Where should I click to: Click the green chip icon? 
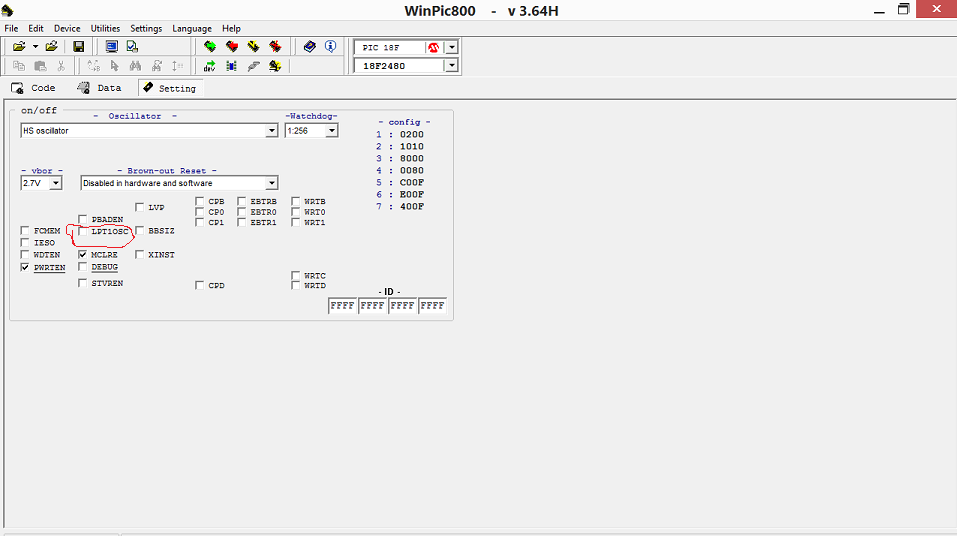(x=211, y=47)
